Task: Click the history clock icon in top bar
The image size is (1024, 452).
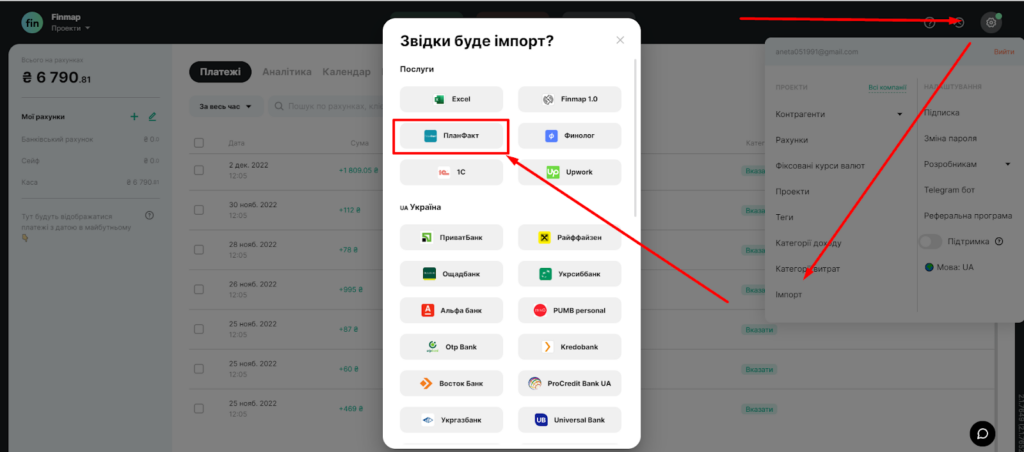Action: tap(959, 23)
